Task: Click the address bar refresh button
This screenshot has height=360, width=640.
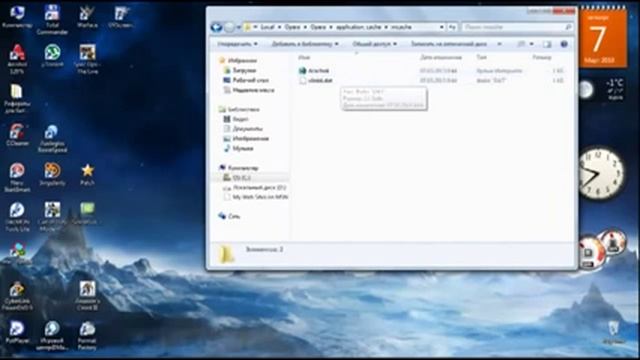Action: tap(452, 27)
